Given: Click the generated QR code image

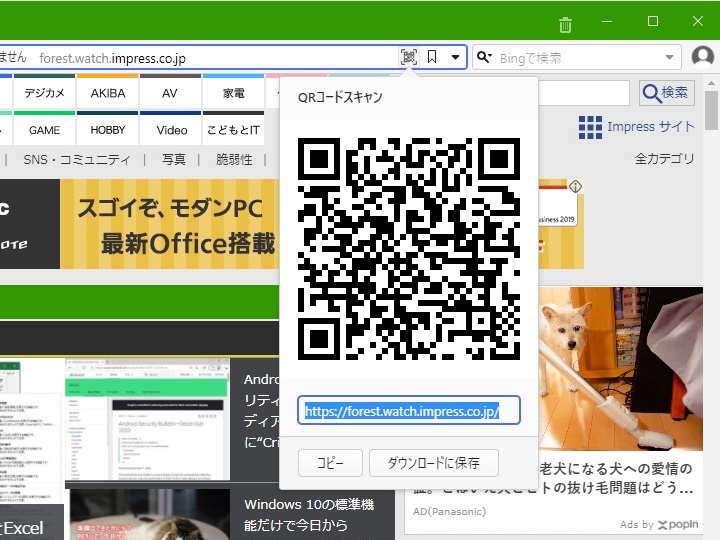Looking at the screenshot, I should click(x=409, y=248).
